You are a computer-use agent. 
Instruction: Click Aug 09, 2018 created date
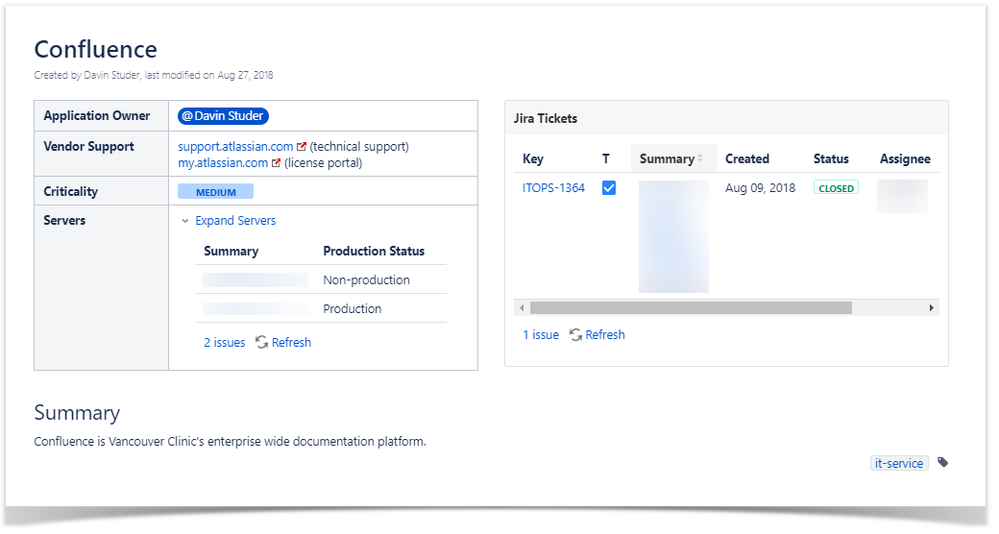760,188
